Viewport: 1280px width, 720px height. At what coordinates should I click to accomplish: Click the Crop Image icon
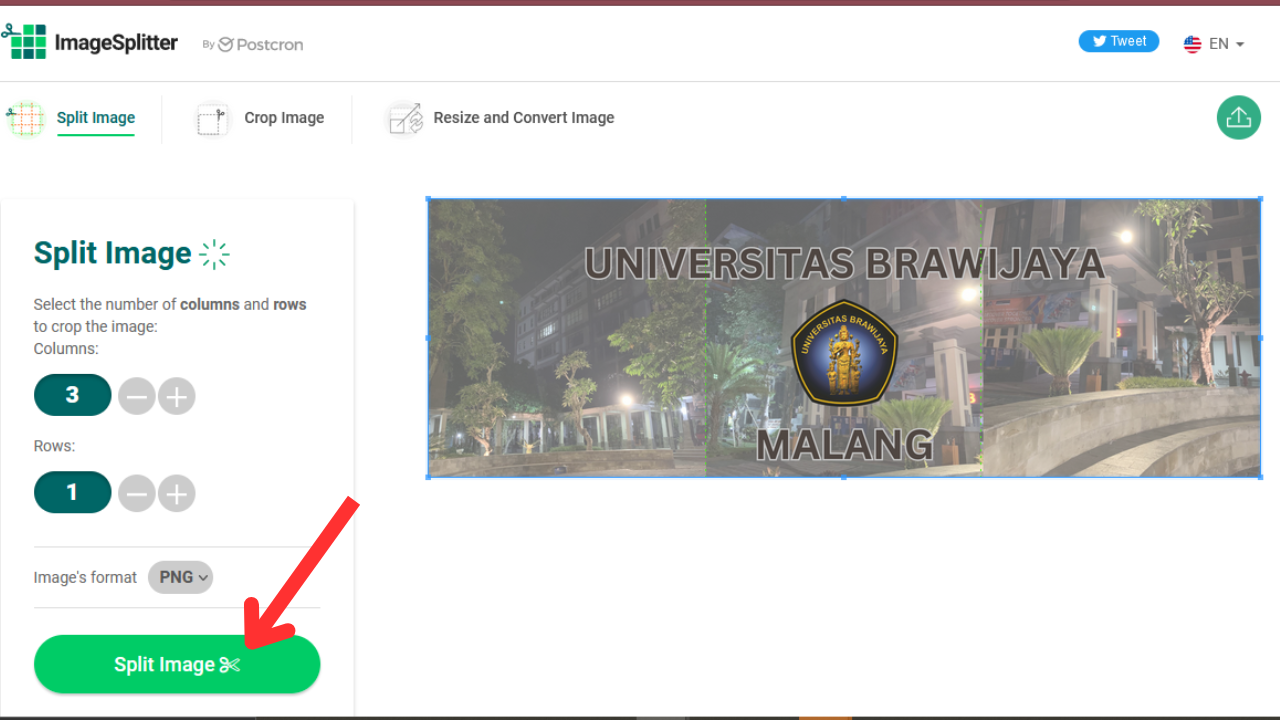coord(212,119)
